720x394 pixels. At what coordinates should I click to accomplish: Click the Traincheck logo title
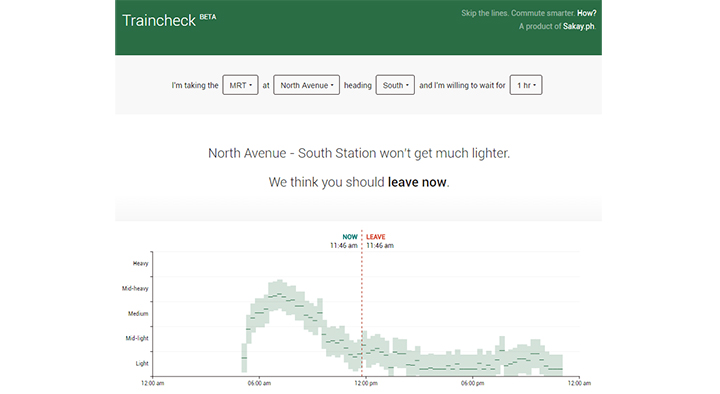tap(159, 21)
